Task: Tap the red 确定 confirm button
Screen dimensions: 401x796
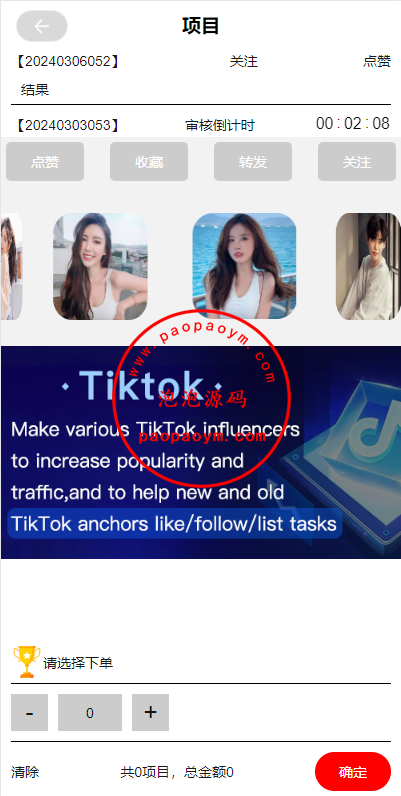Action: (x=353, y=772)
